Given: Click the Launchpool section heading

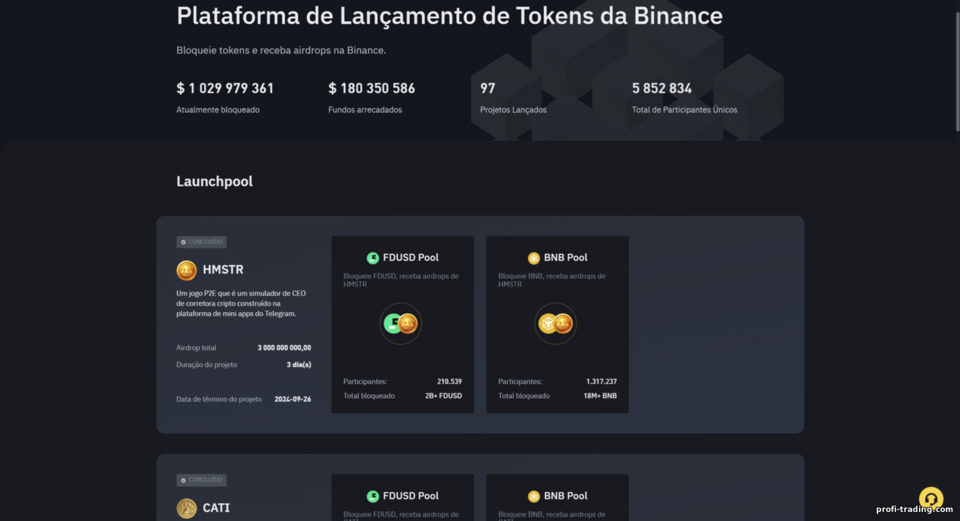Looking at the screenshot, I should 214,181.
